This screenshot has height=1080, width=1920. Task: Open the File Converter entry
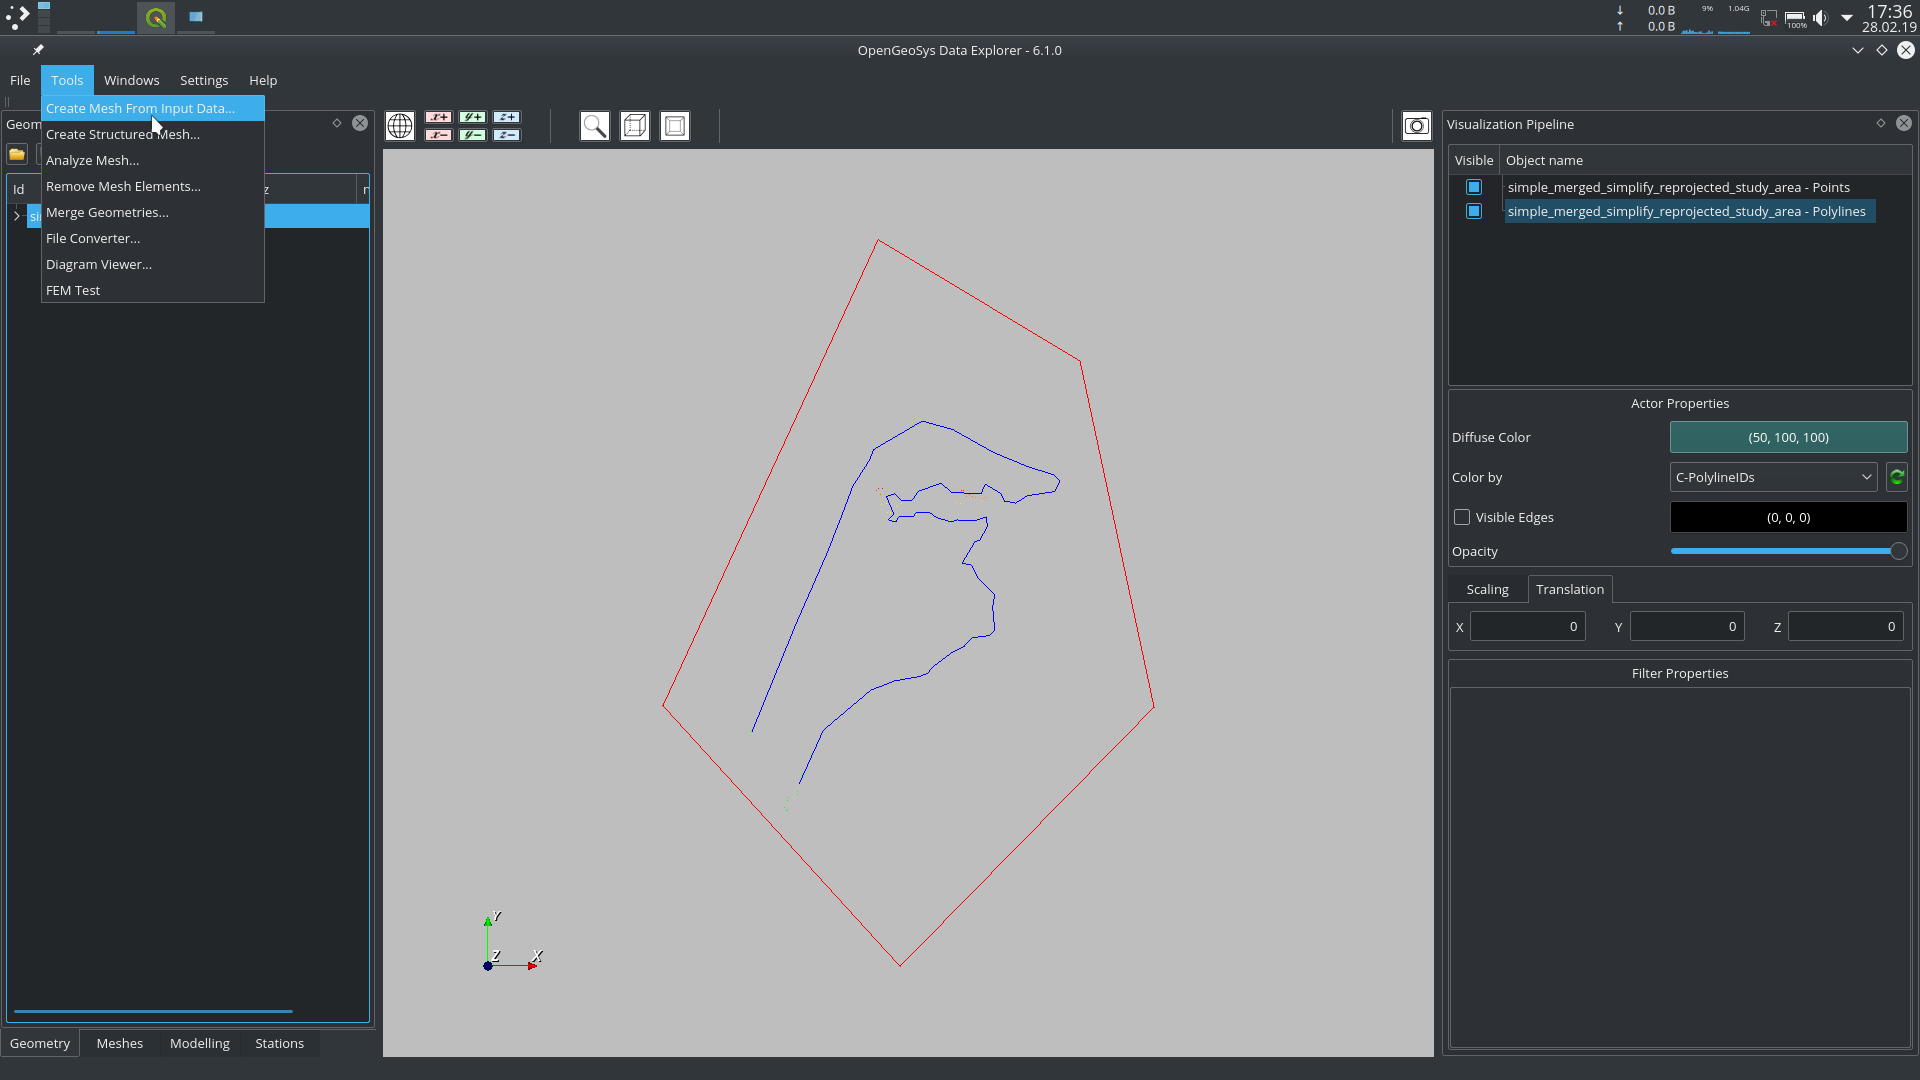(93, 238)
